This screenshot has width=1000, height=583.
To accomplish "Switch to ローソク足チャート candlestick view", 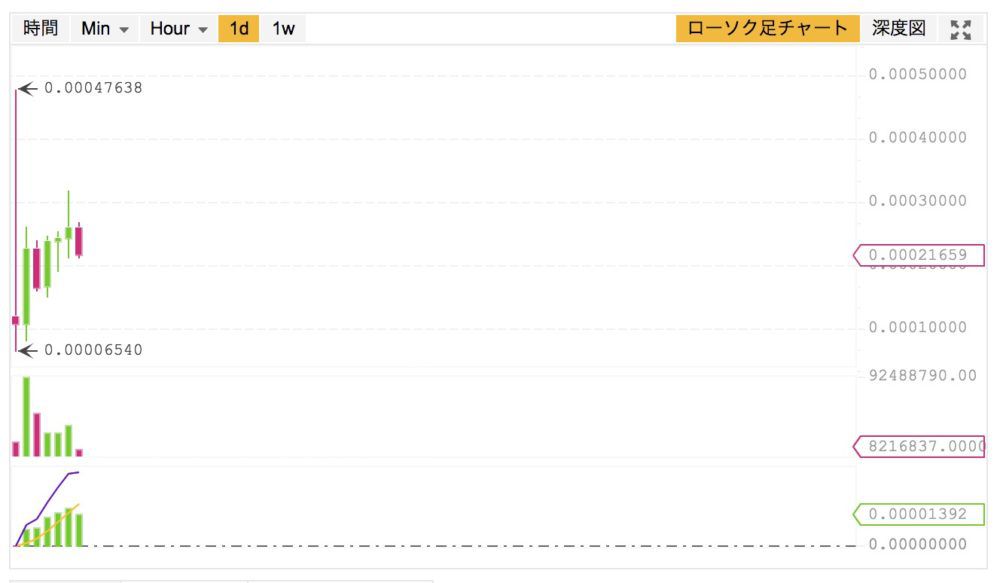I will coord(767,29).
